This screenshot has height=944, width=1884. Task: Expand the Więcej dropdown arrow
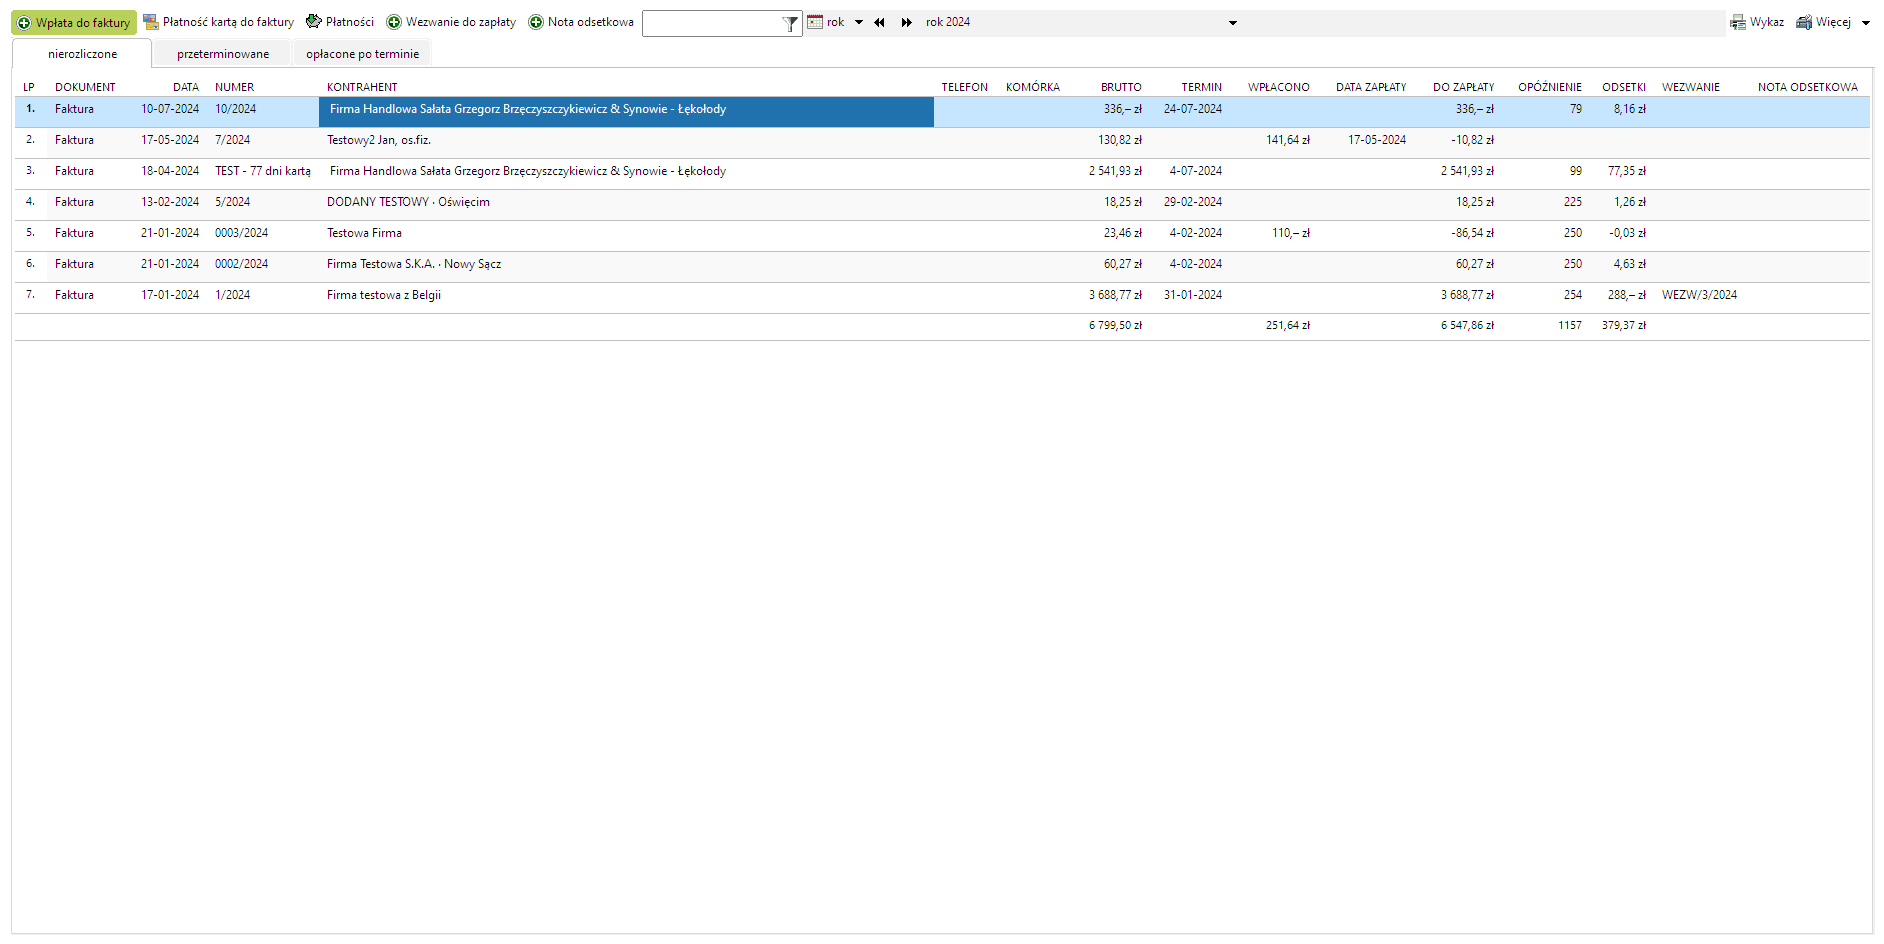coord(1866,23)
